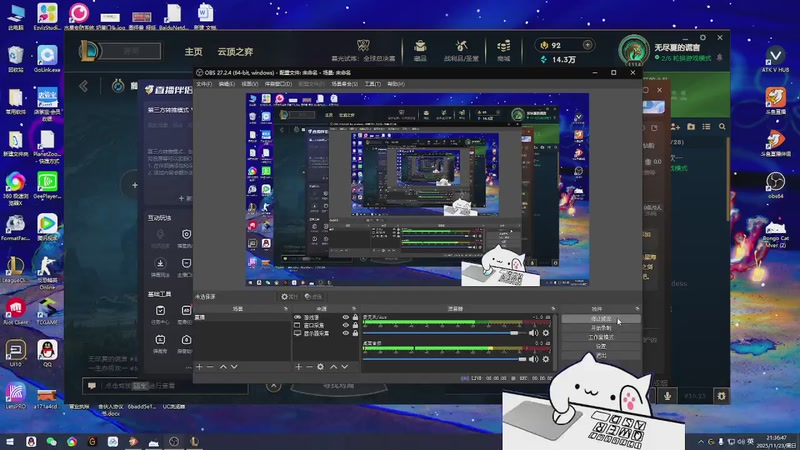This screenshot has width=800, height=450.
Task: Open the Scene Collection menu in OBS
Action: pos(344,84)
